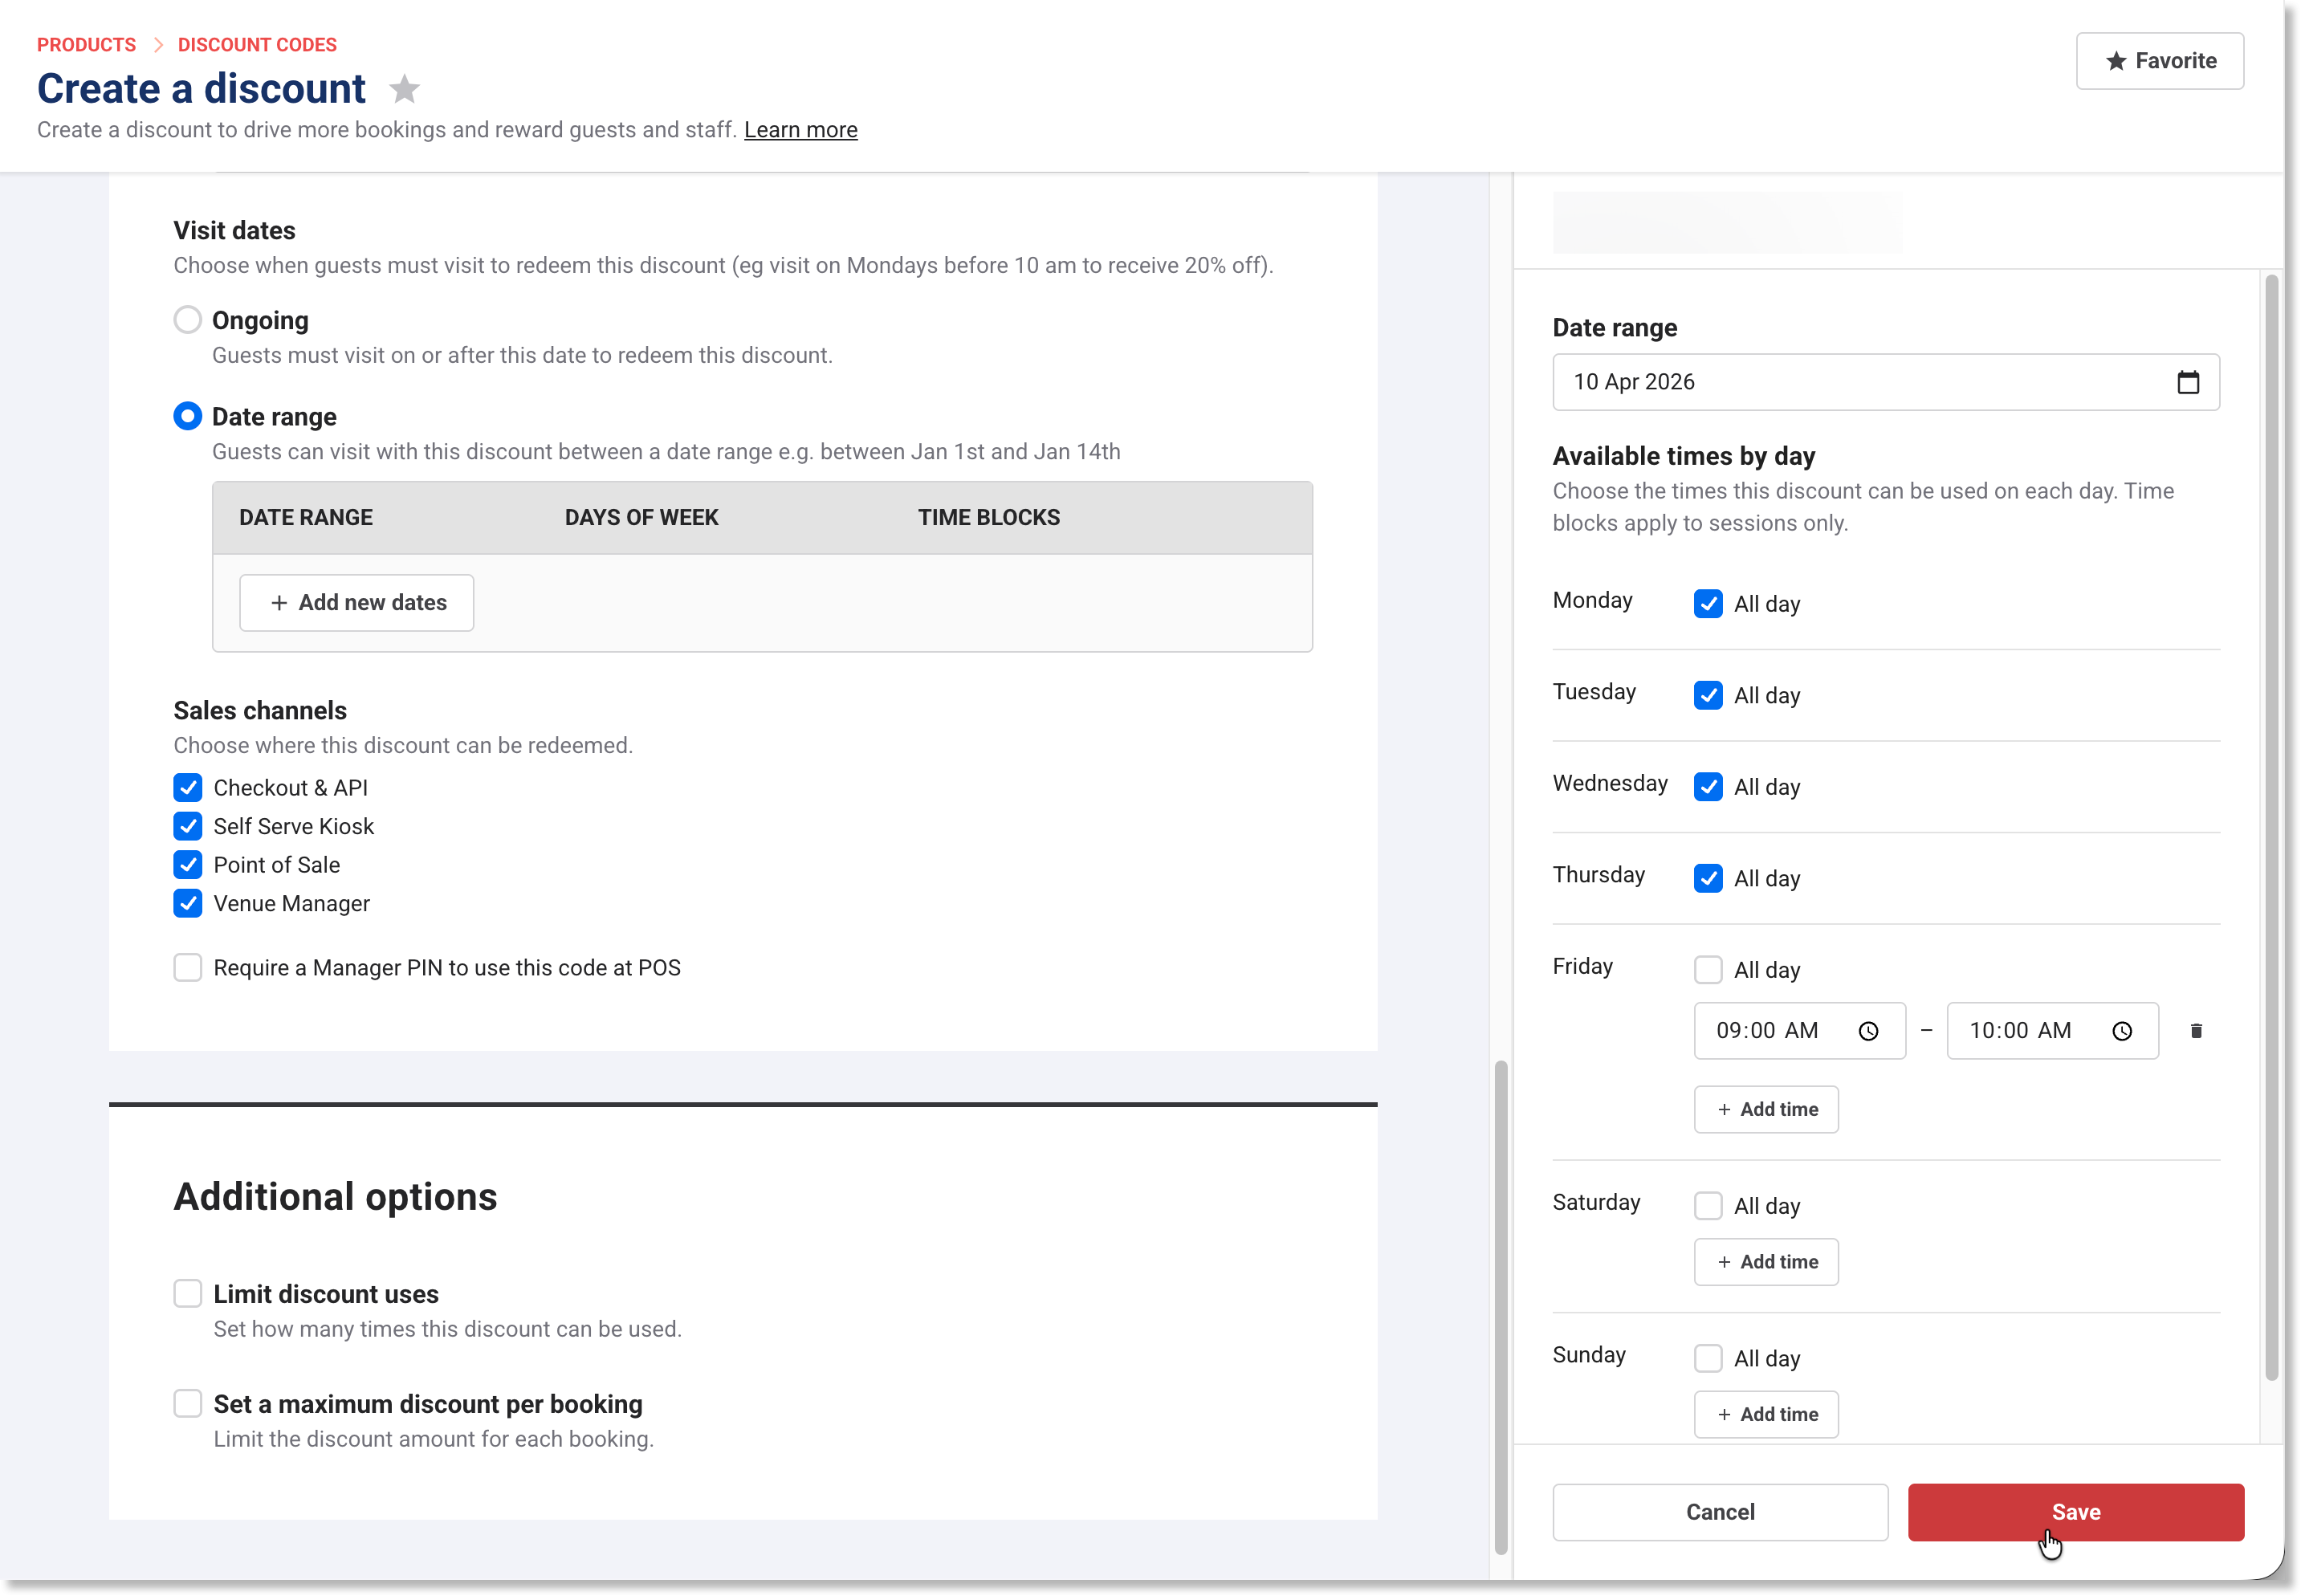Click the clock icon in 09:00 AM field
Image resolution: width=2301 pixels, height=1596 pixels.
pos(1868,1031)
